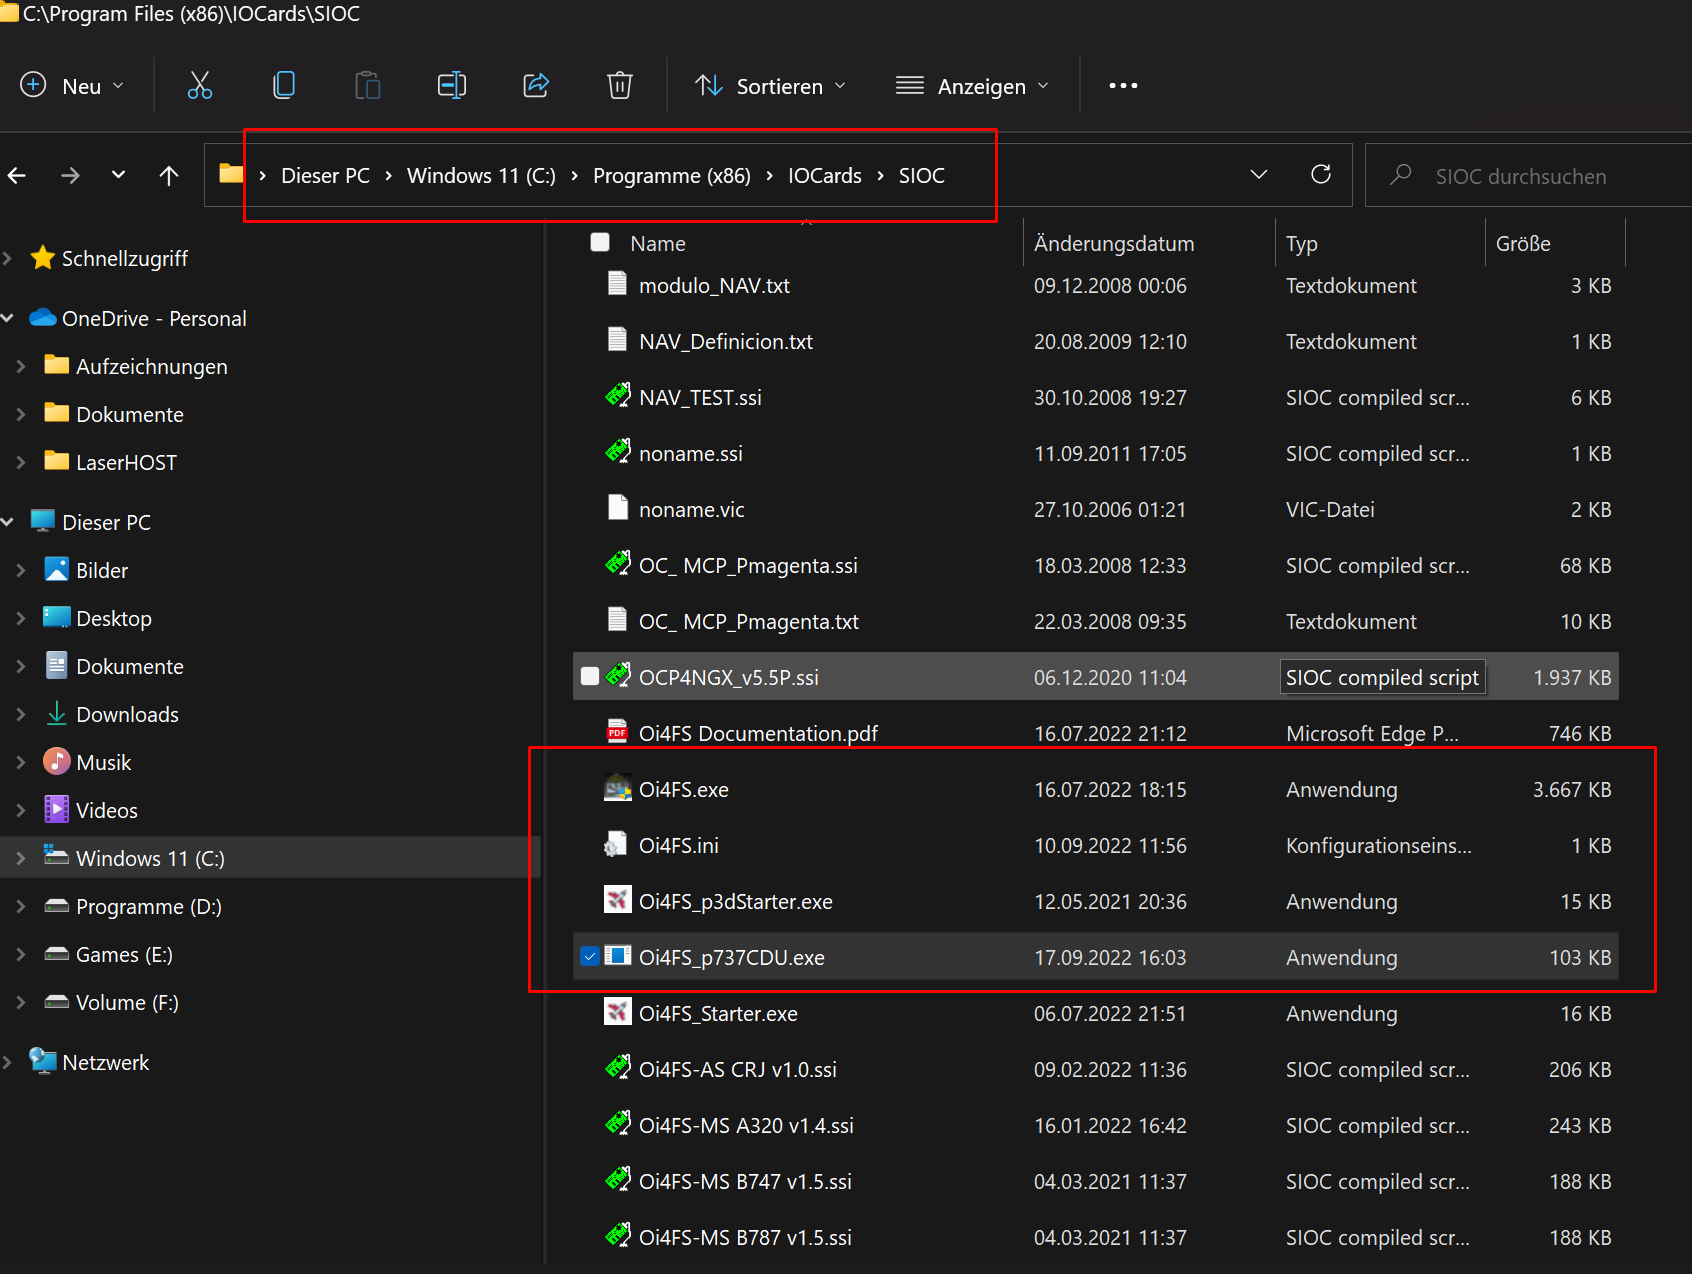Click the Oi4FS_p3dStarter.exe icon
The height and width of the screenshot is (1274, 1692).
pos(618,900)
